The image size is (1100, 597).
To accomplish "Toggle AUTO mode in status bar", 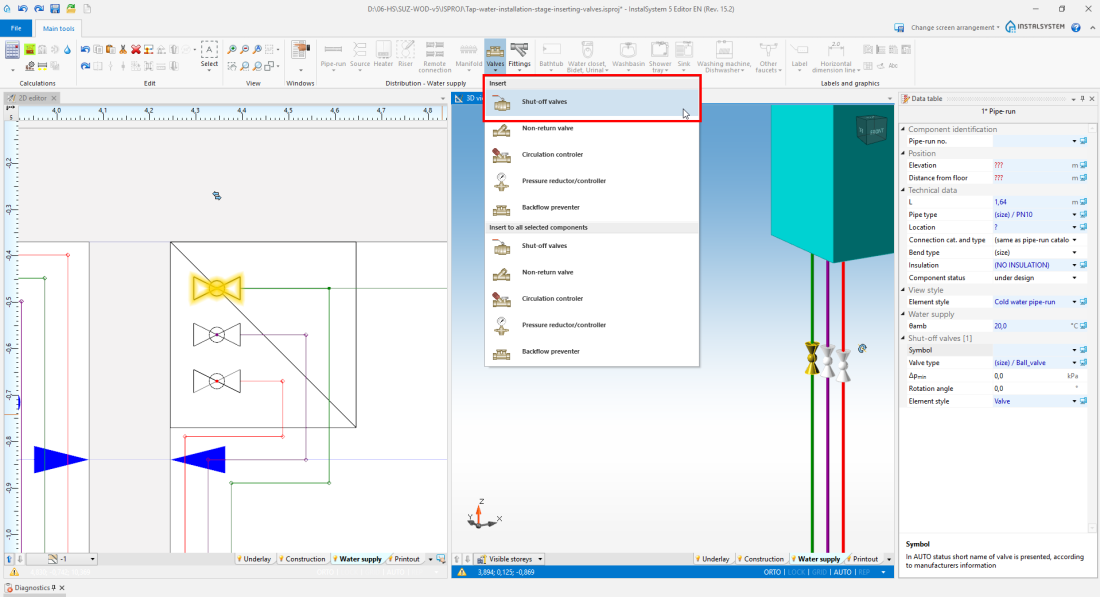I will coord(843,572).
